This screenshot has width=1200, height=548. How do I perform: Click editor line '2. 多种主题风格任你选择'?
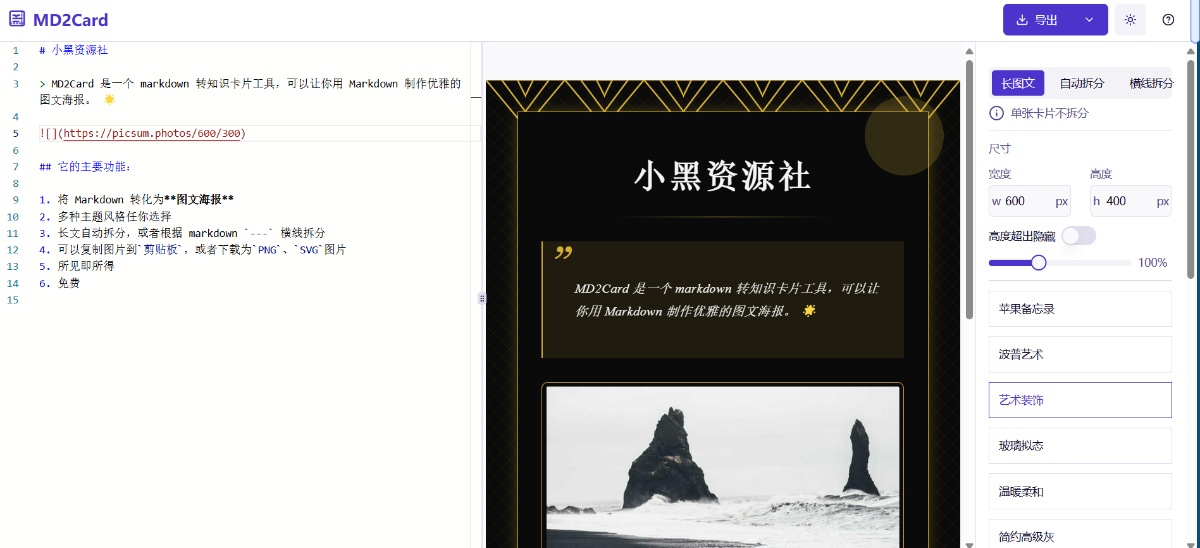click(x=105, y=216)
